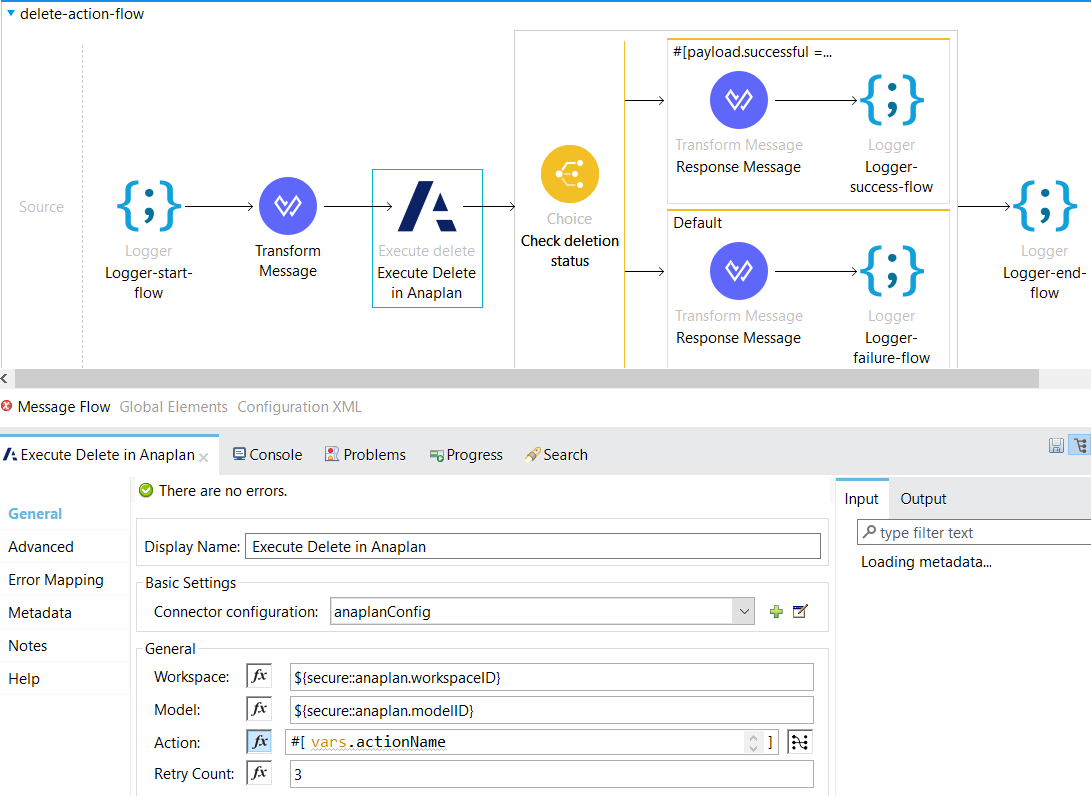Open Notes properties section
Screen dimensions: 1091x796
[27, 646]
